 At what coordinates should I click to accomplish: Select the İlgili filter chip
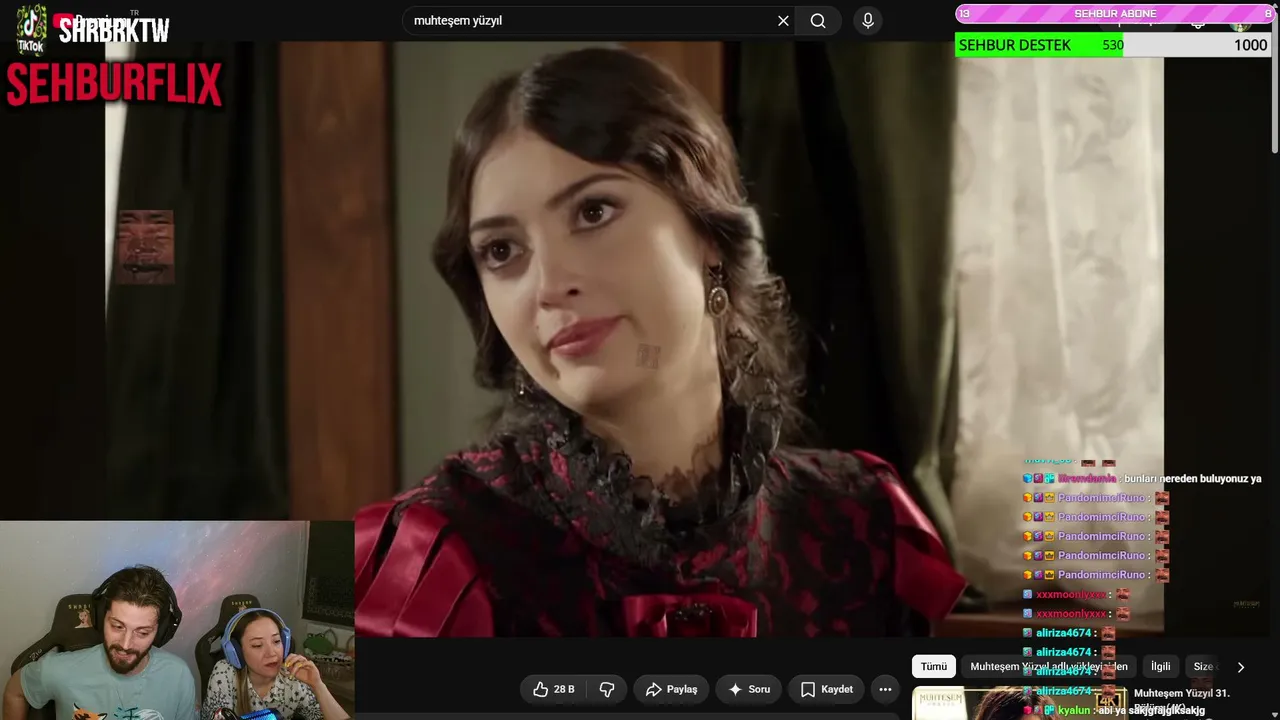(1161, 667)
